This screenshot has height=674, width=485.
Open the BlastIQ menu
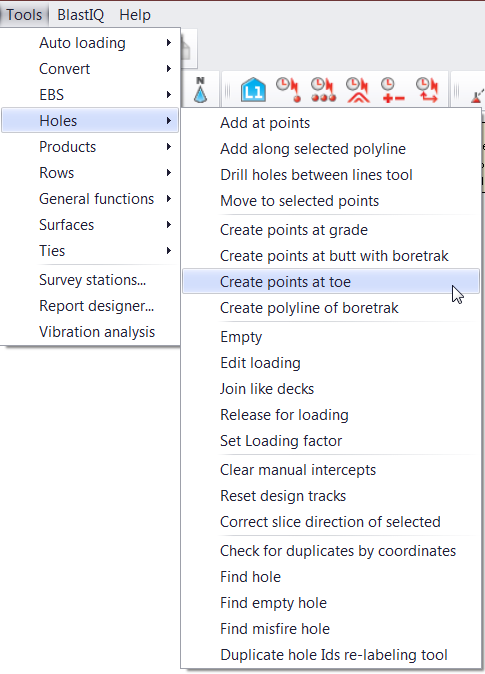coord(80,15)
